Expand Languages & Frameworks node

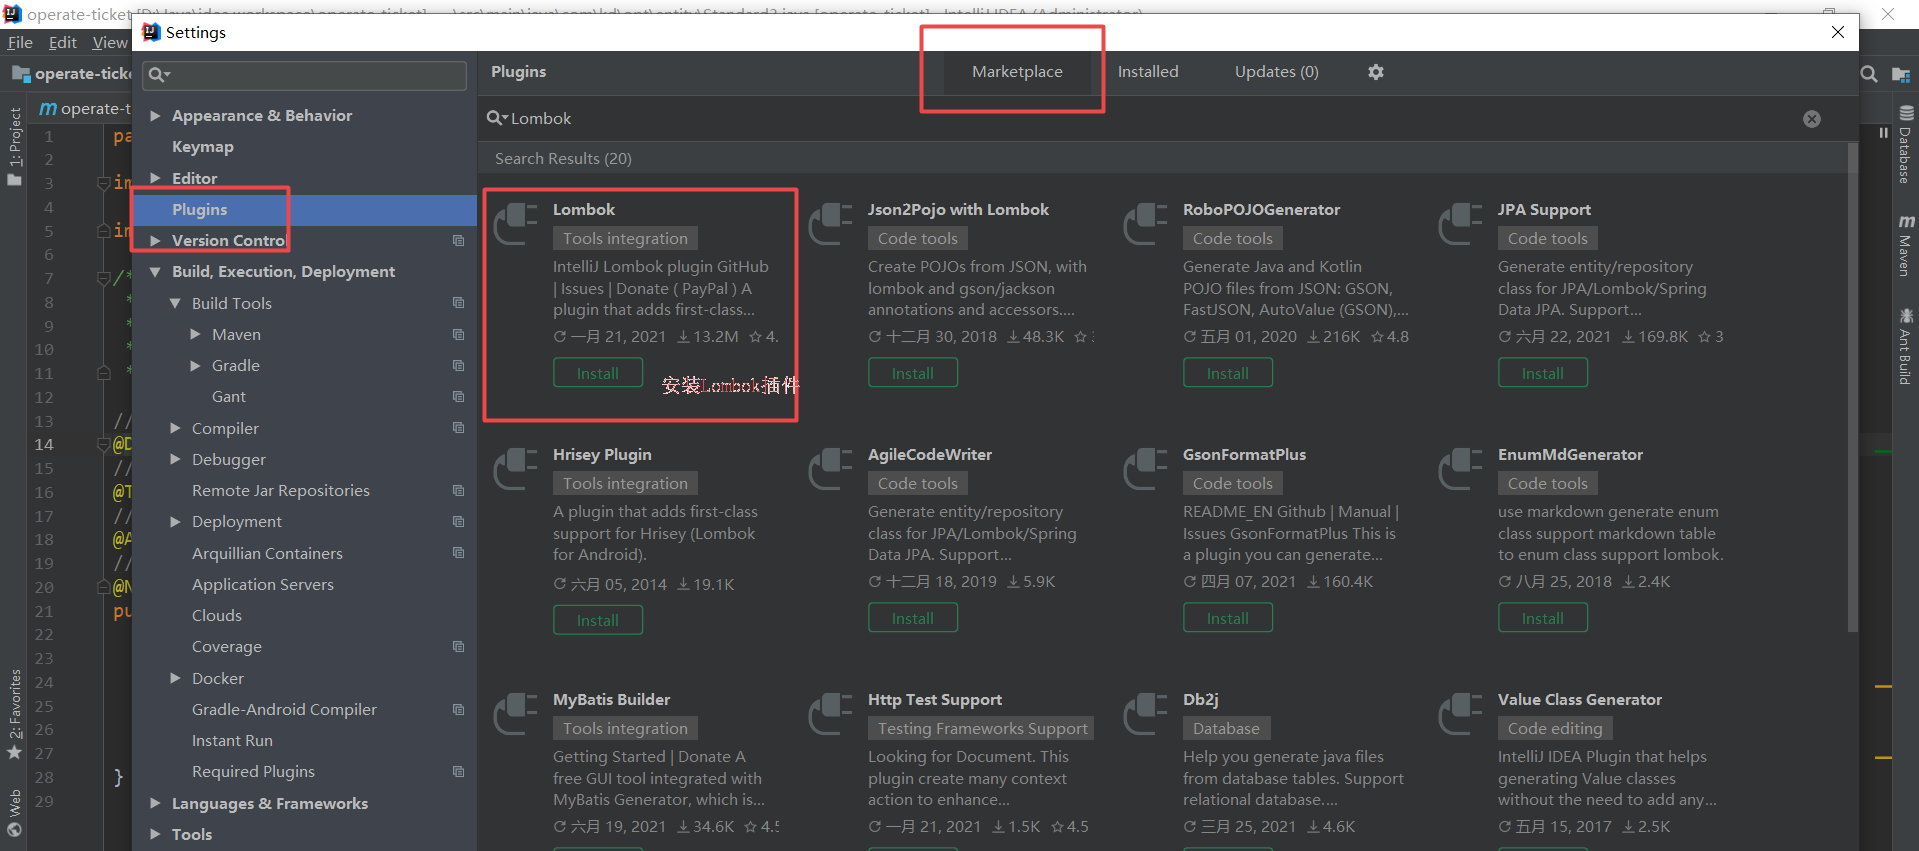click(x=155, y=803)
